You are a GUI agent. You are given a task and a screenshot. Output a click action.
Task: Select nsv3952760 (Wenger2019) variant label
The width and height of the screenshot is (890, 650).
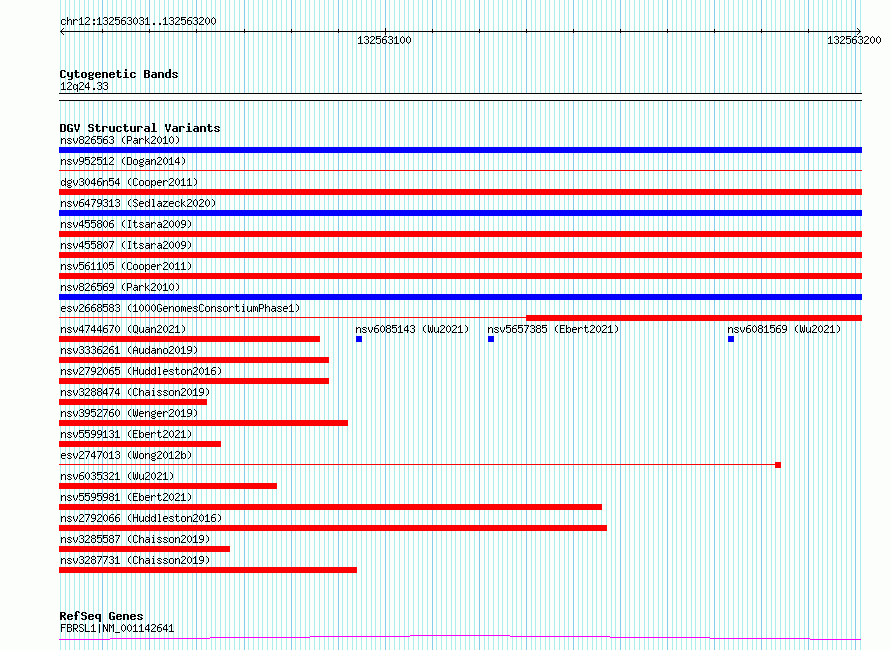pyautogui.click(x=129, y=413)
